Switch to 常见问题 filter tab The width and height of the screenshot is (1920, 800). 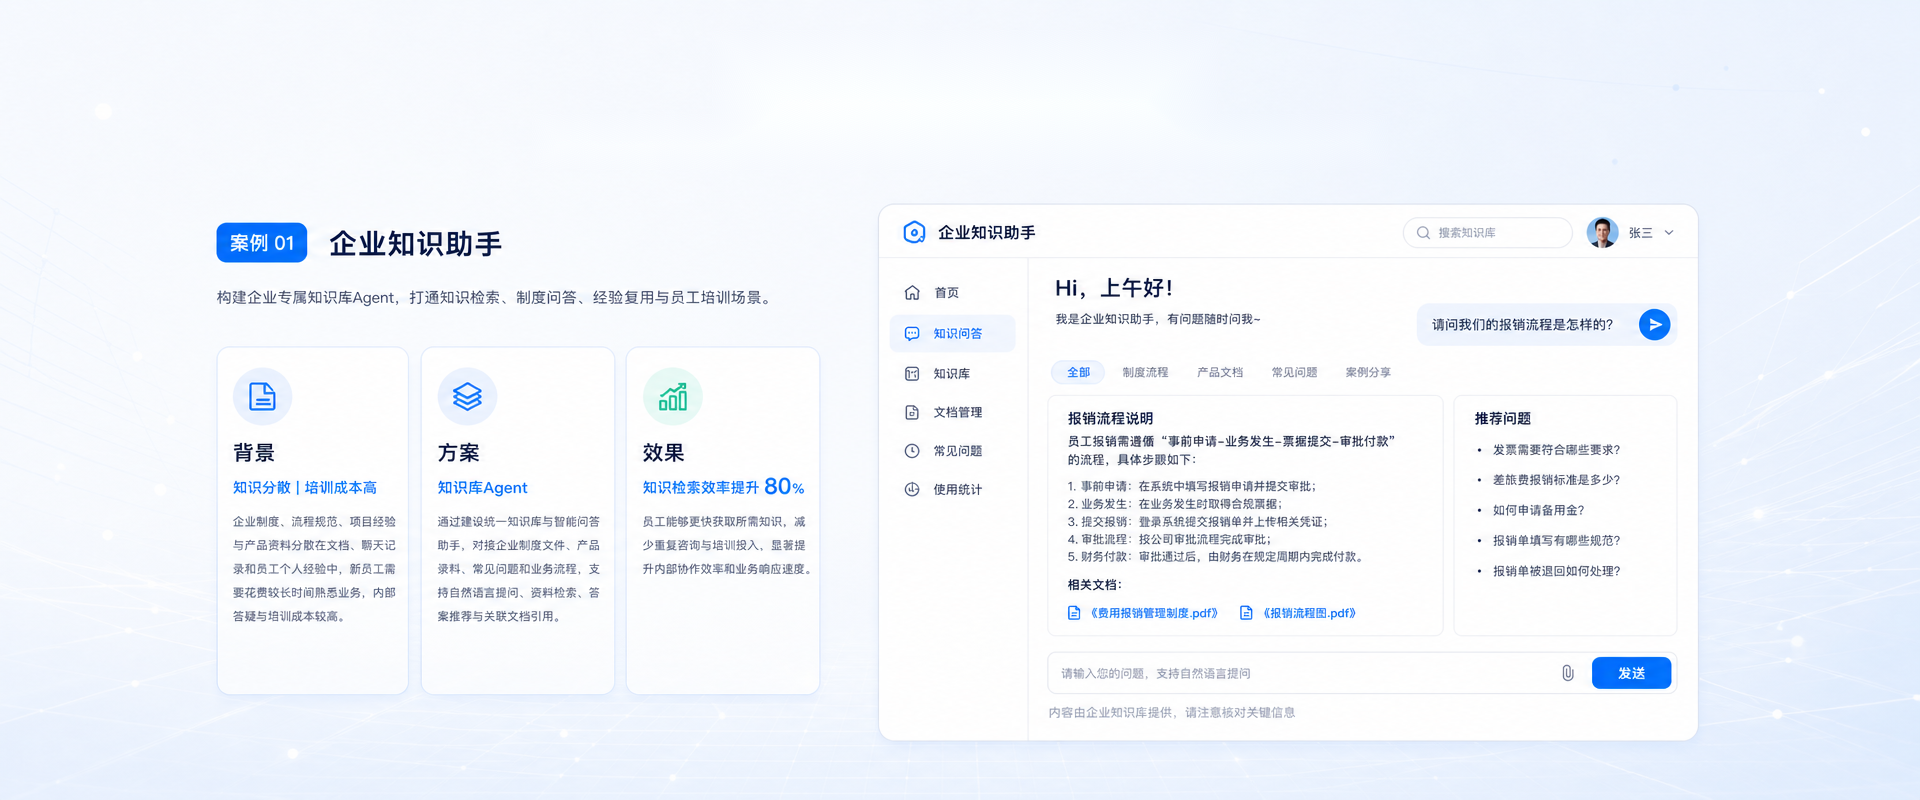click(1294, 372)
